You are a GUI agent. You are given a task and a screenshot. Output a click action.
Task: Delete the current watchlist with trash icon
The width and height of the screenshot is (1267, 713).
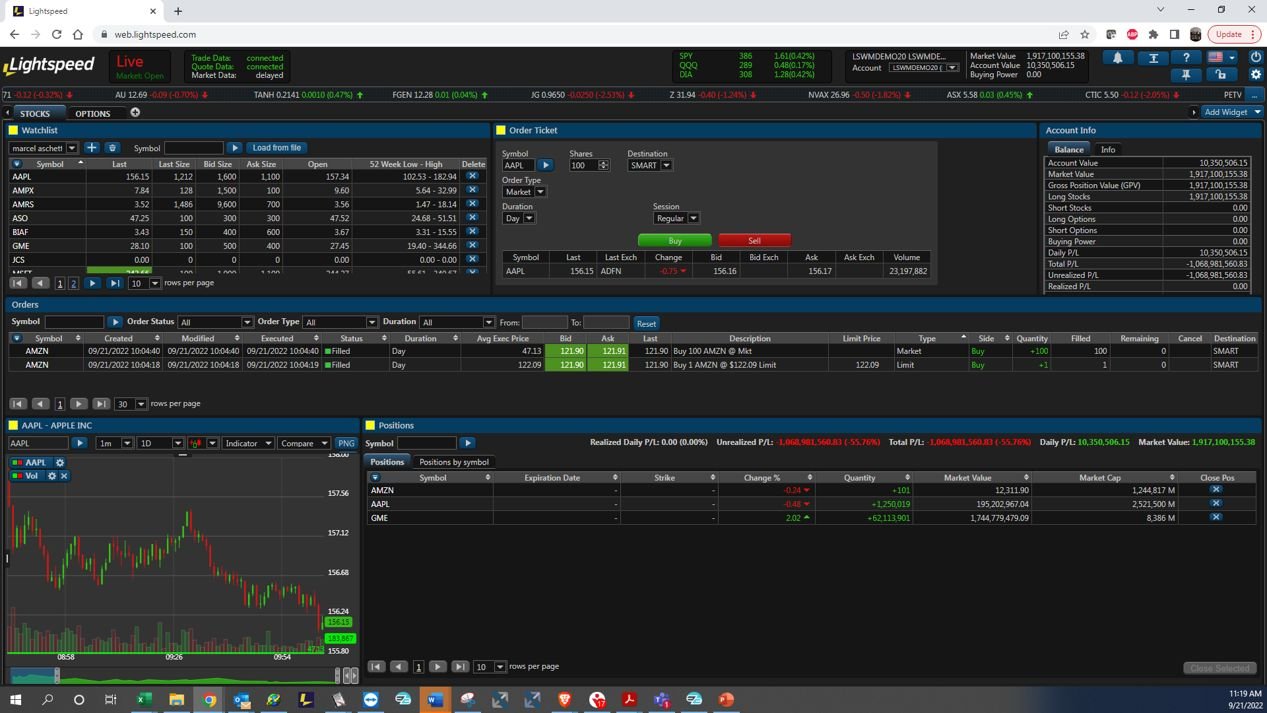point(112,148)
